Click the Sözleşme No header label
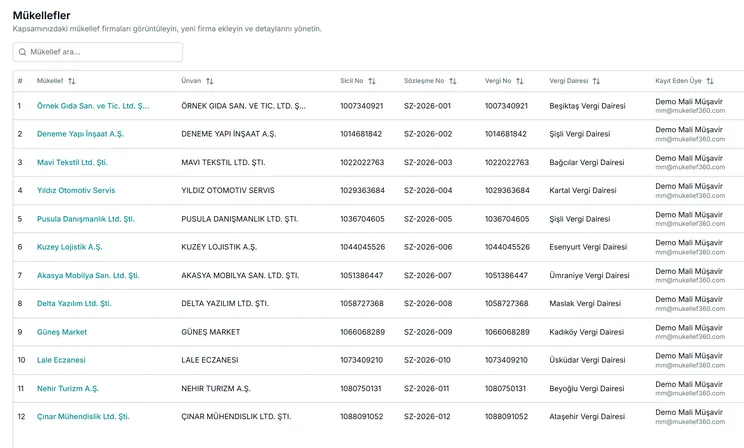The height and width of the screenshot is (448, 744). (424, 81)
